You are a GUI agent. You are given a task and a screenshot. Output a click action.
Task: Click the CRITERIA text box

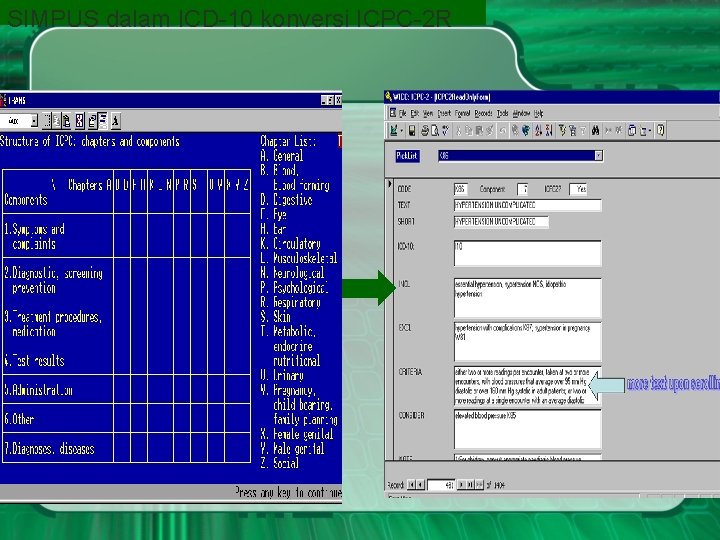tap(528, 386)
